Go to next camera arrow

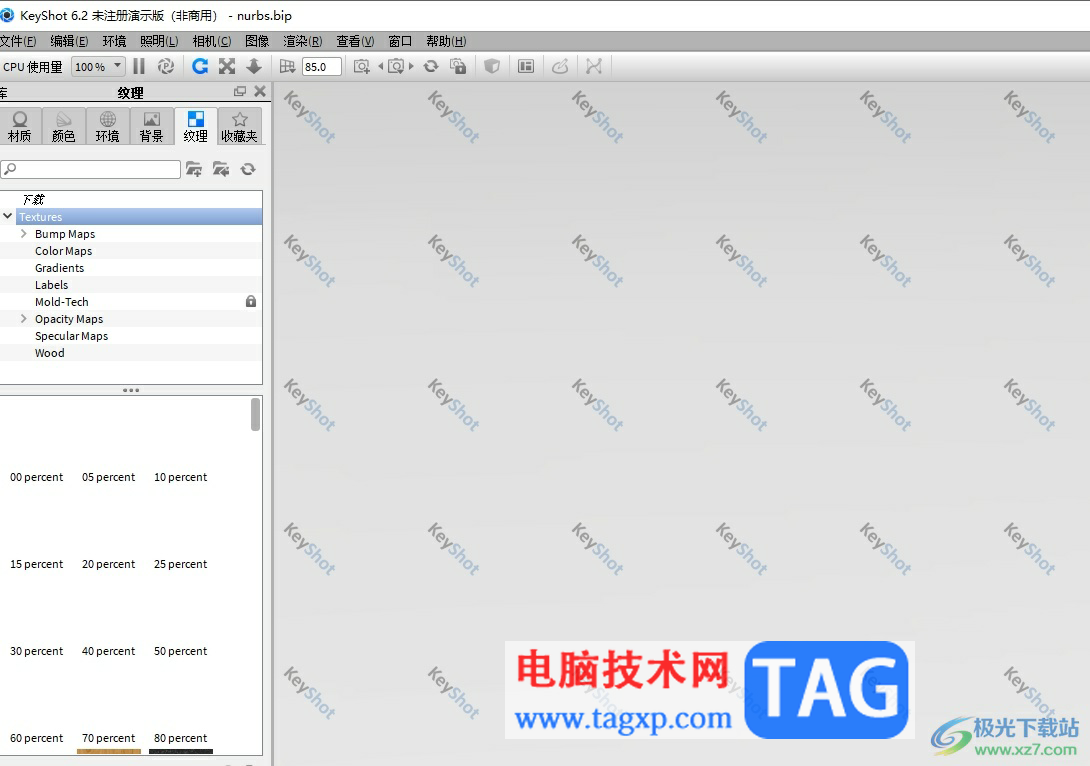pos(411,66)
